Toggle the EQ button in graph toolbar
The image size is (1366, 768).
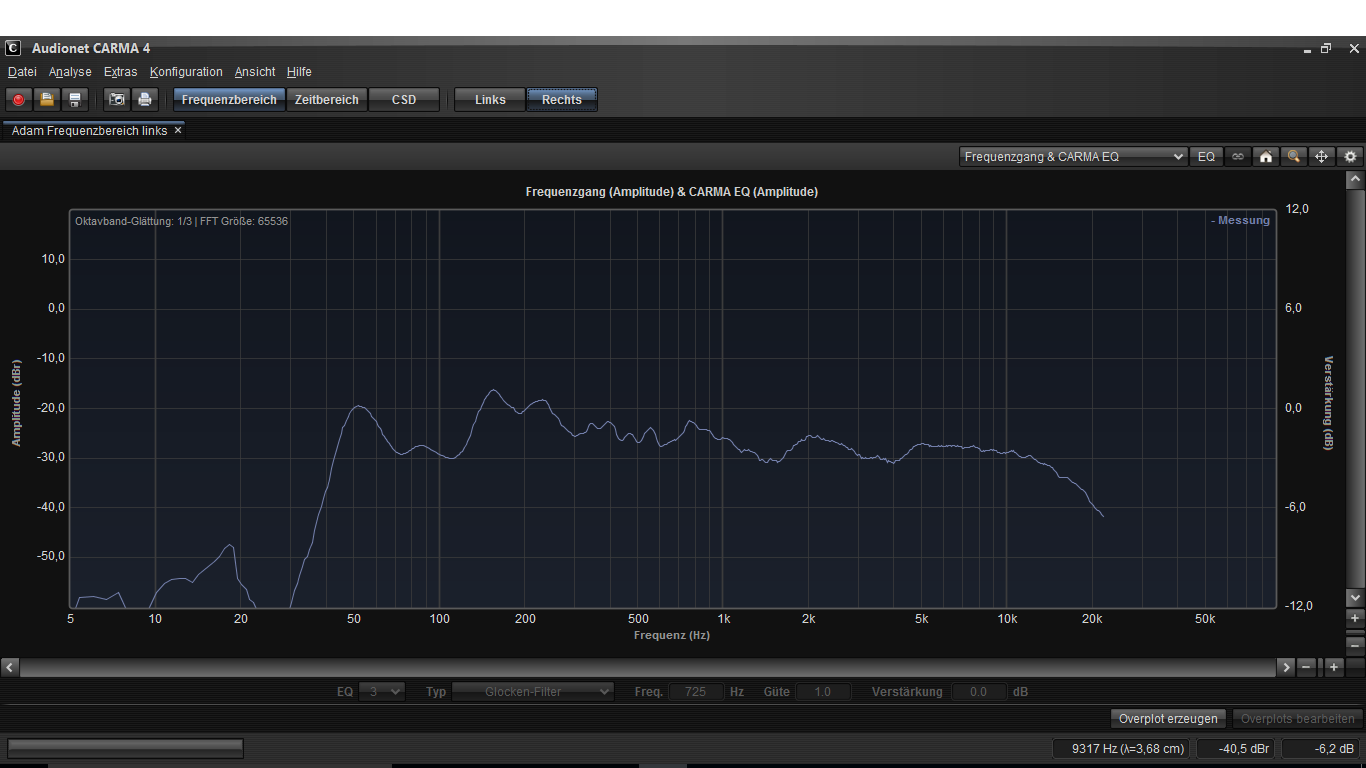pos(1206,157)
